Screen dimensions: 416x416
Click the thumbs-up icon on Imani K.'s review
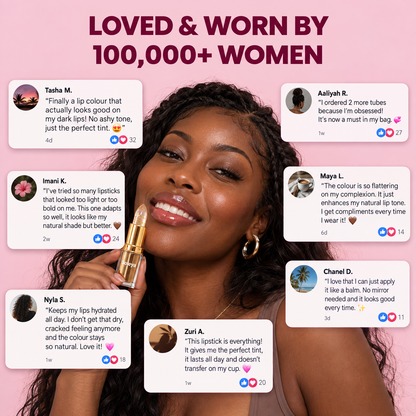pos(98,238)
